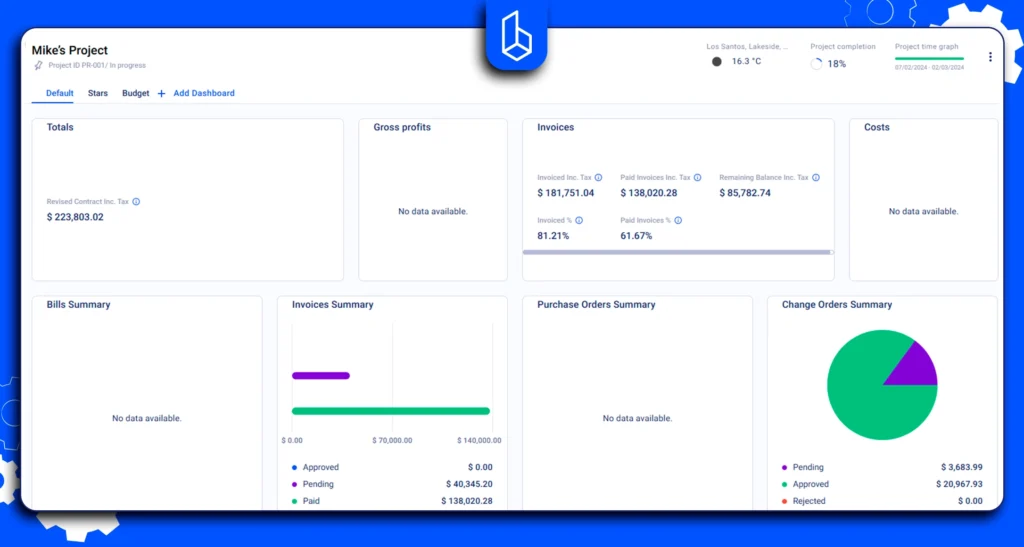1024x547 pixels.
Task: Click the 61.67% paid invoices percentage
Action: click(636, 236)
